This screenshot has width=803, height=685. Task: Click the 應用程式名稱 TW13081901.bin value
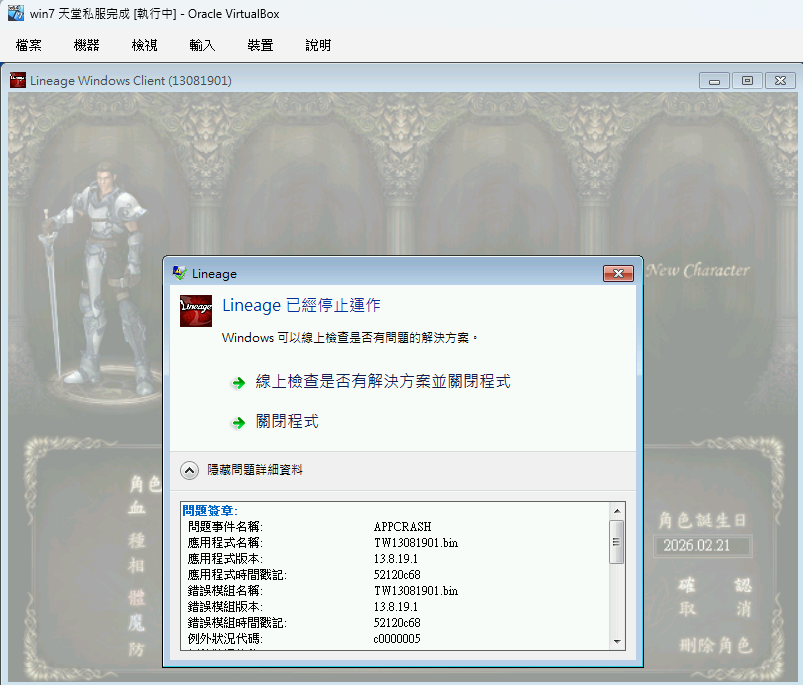[x=416, y=543]
